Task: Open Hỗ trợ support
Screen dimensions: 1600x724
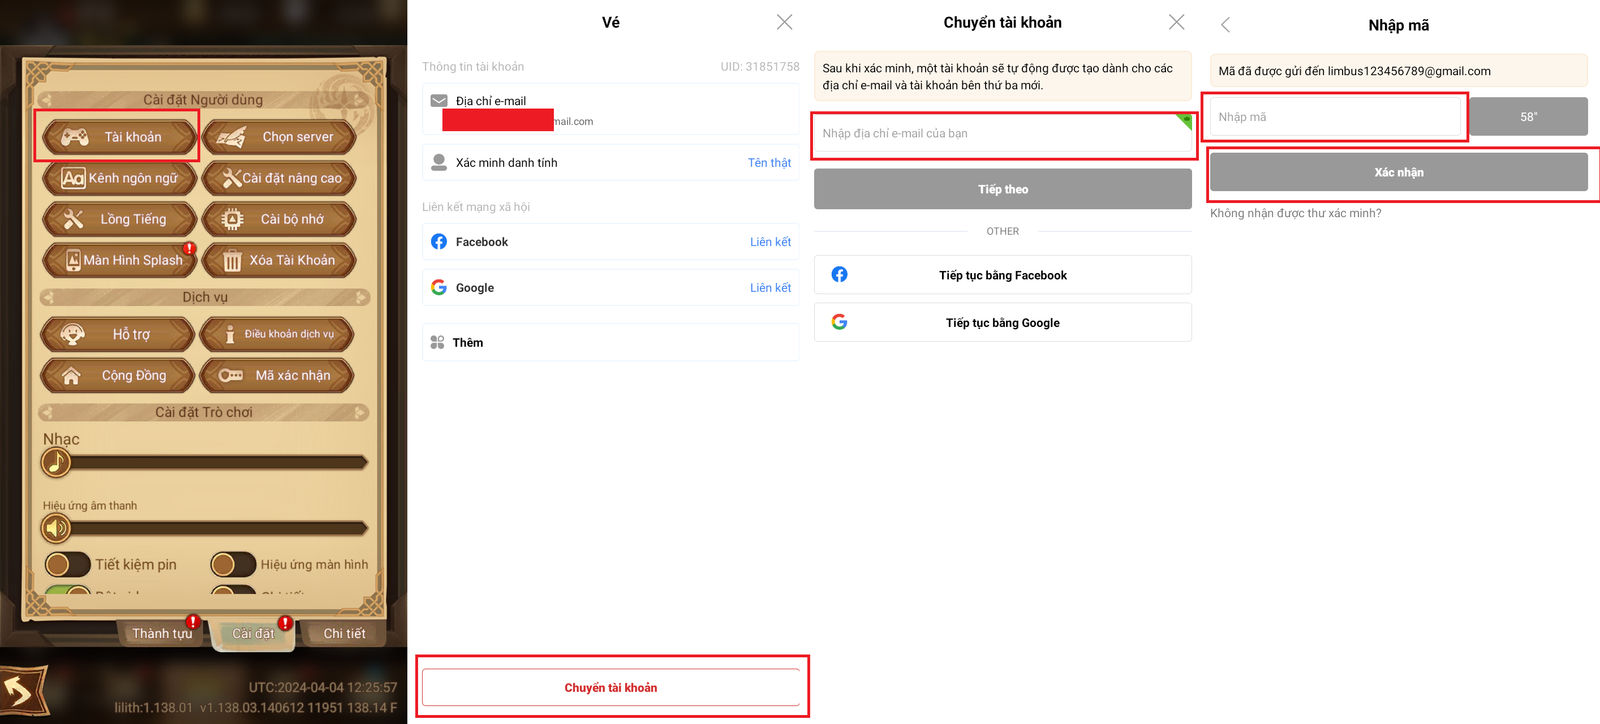Action: [x=117, y=334]
